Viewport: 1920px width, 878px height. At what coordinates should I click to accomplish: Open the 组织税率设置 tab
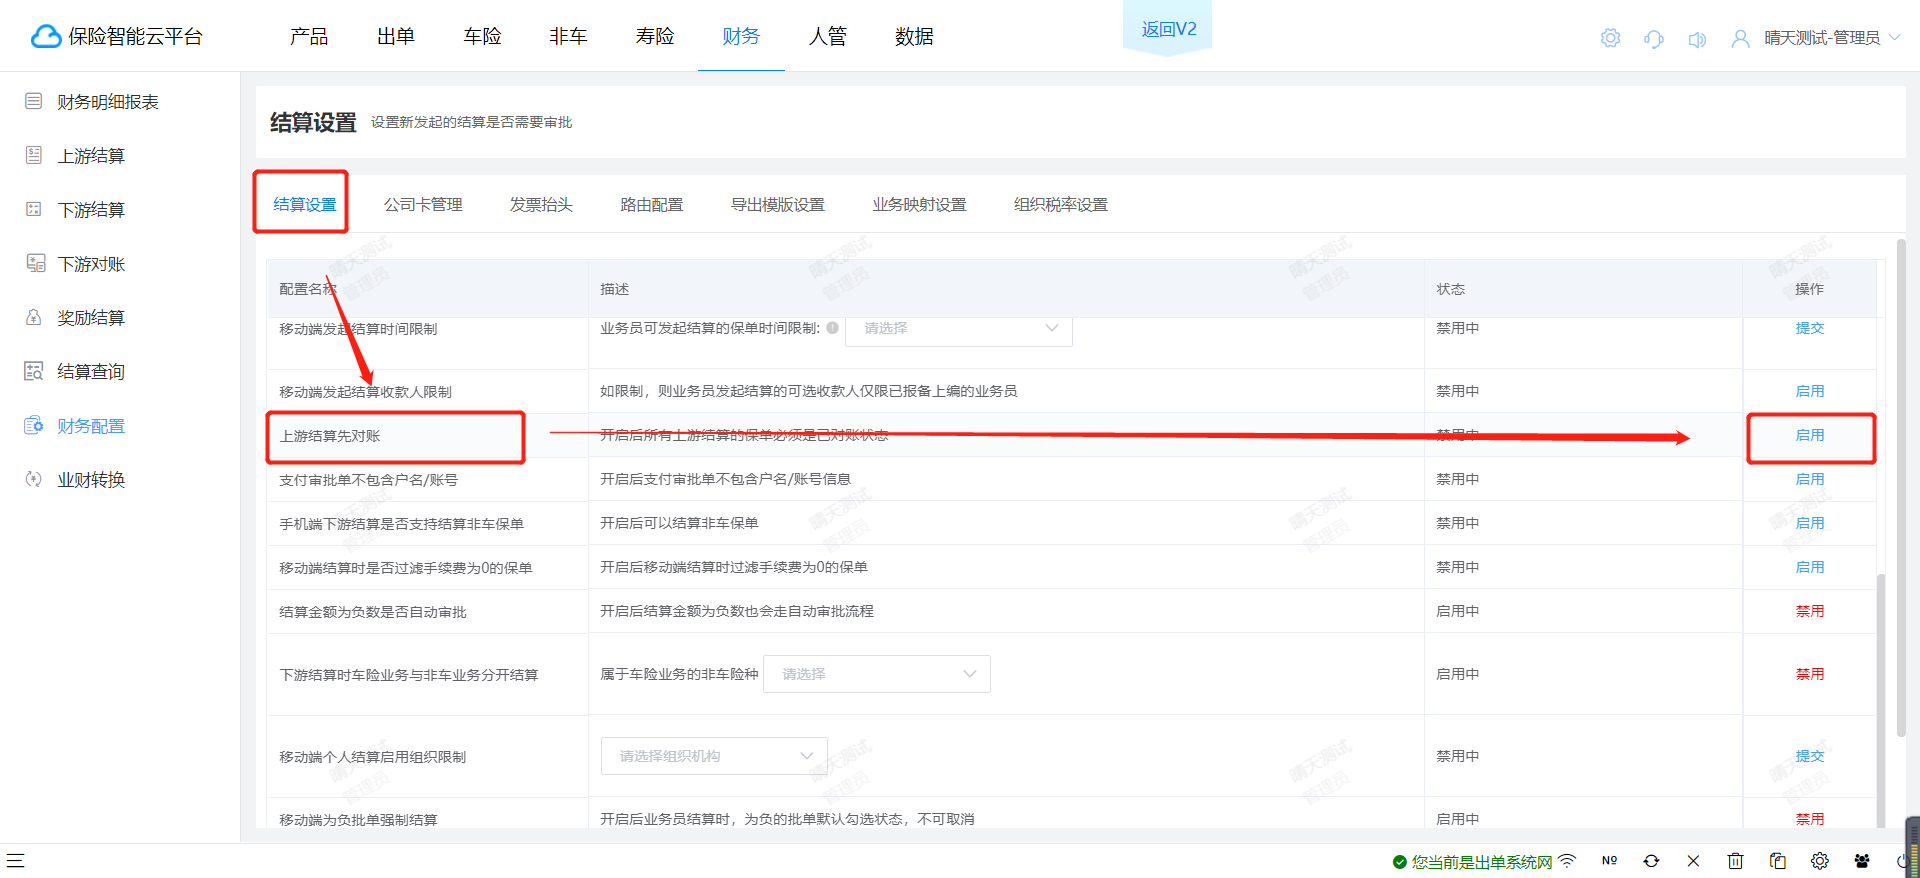[x=1061, y=204]
